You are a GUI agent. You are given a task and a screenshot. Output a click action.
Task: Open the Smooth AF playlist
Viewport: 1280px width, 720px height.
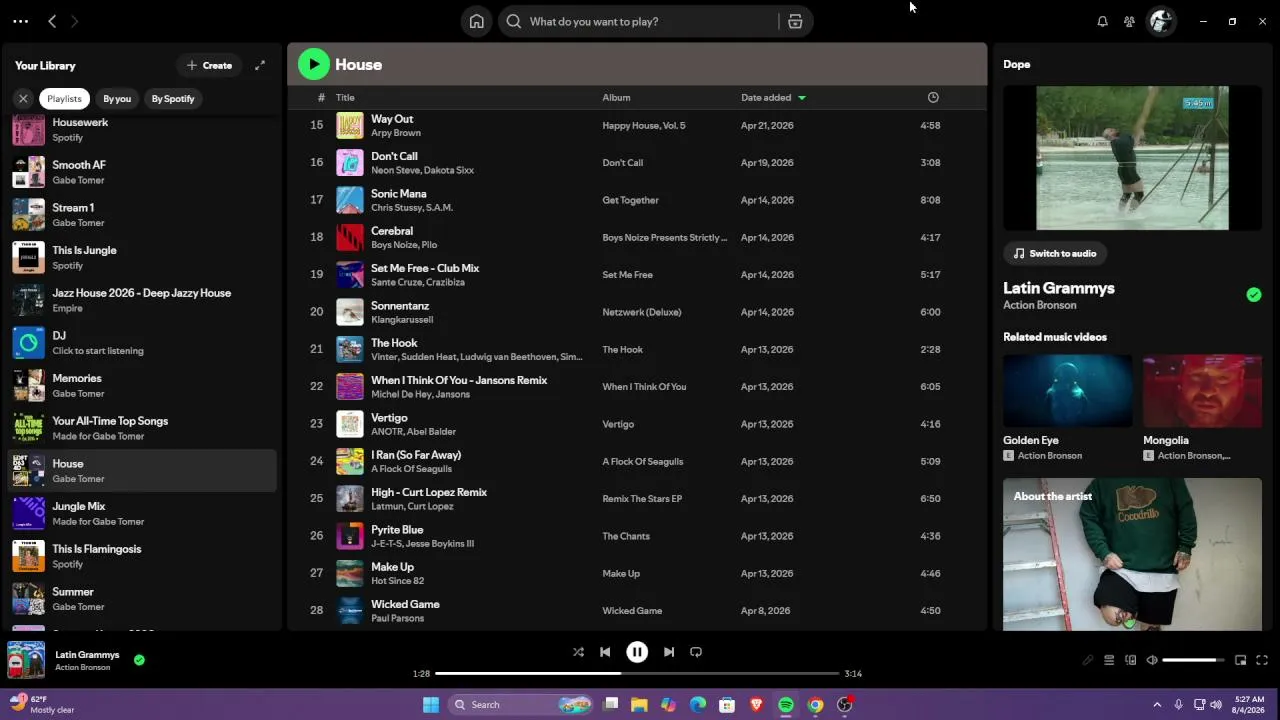[x=142, y=172]
